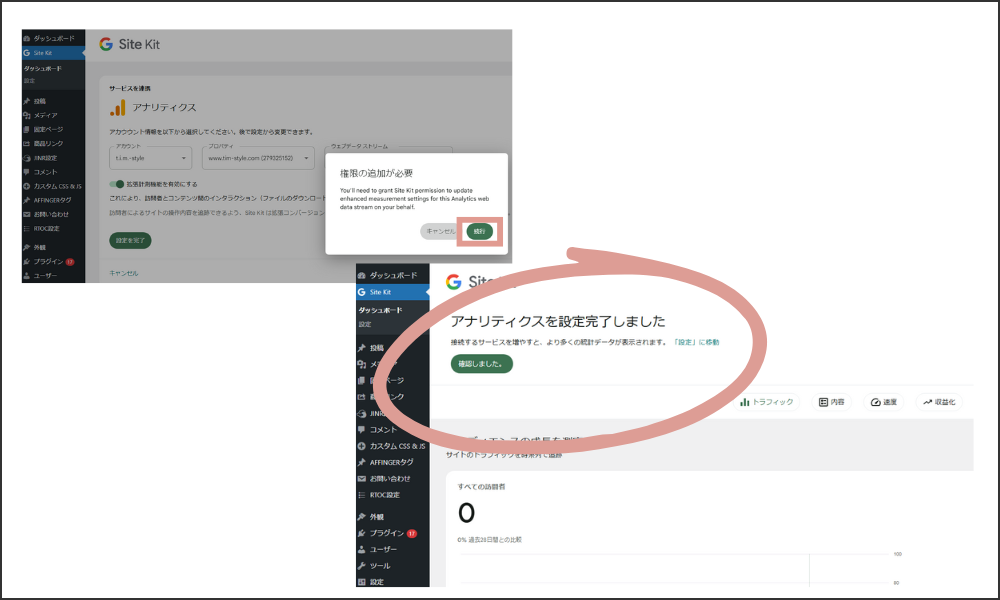Click the Google G logo in setup-complete header
This screenshot has height=600, width=1000.
tap(453, 282)
